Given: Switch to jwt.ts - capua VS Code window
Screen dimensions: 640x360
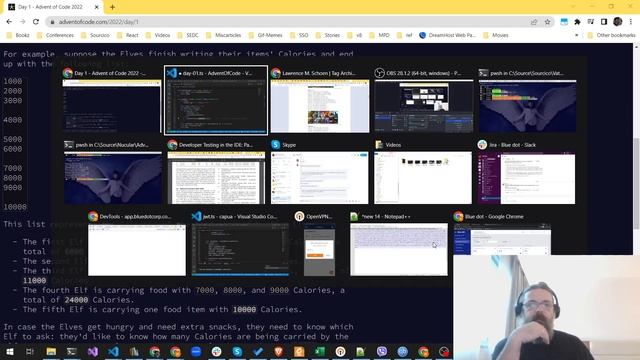Looking at the screenshot, I should [240, 244].
